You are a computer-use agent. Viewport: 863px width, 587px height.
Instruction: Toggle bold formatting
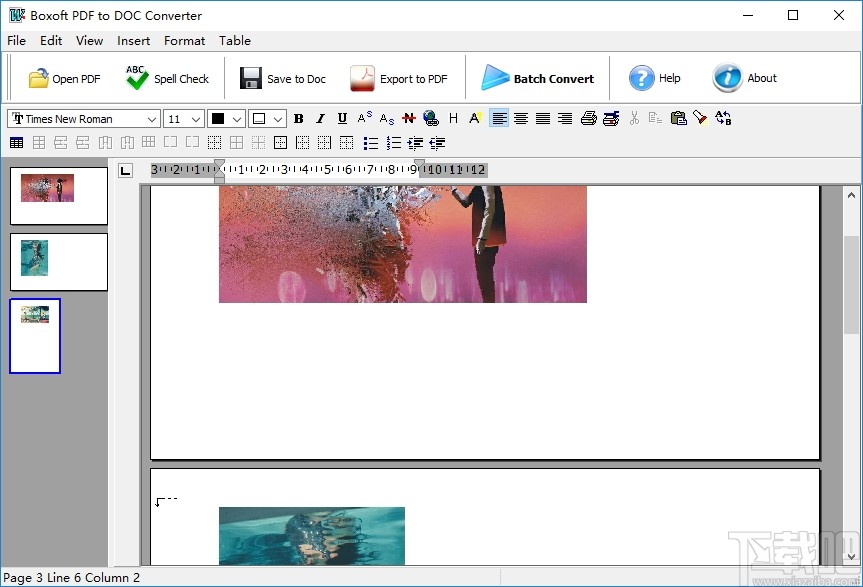(x=298, y=118)
